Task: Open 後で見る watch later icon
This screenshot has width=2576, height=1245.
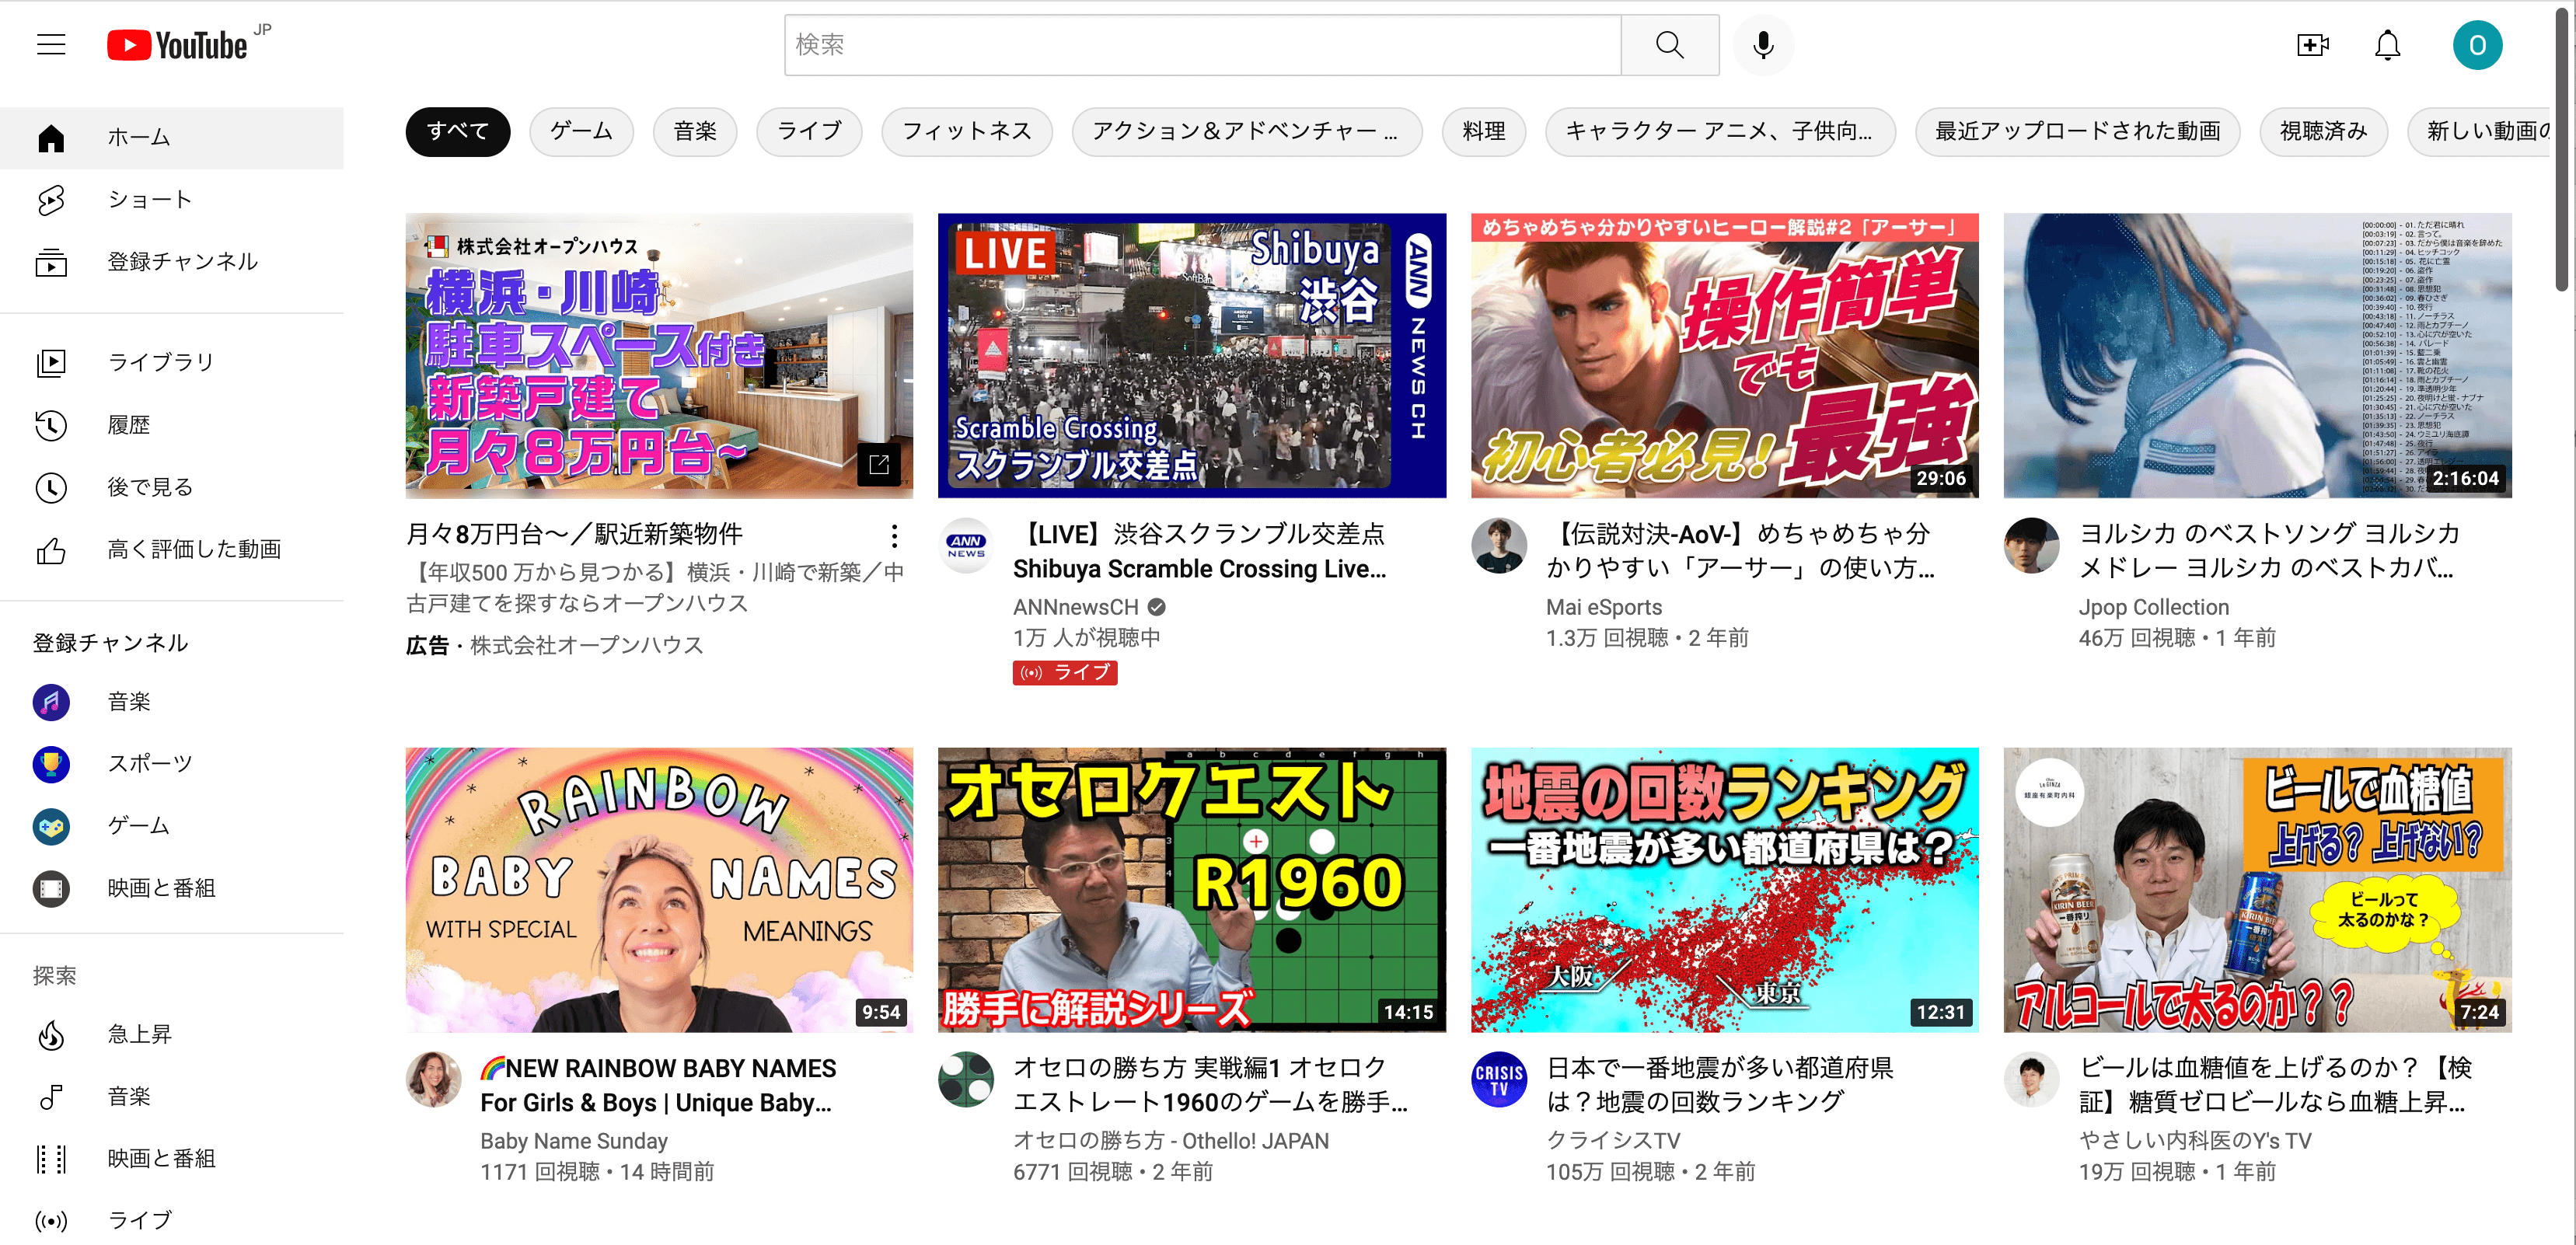Action: pos(51,487)
